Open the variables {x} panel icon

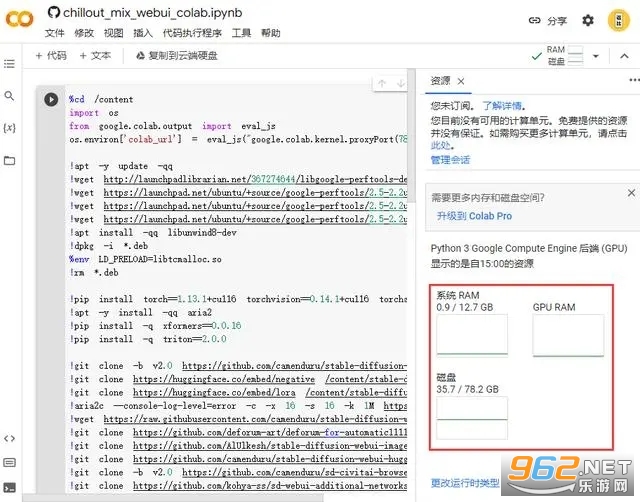(x=9, y=128)
